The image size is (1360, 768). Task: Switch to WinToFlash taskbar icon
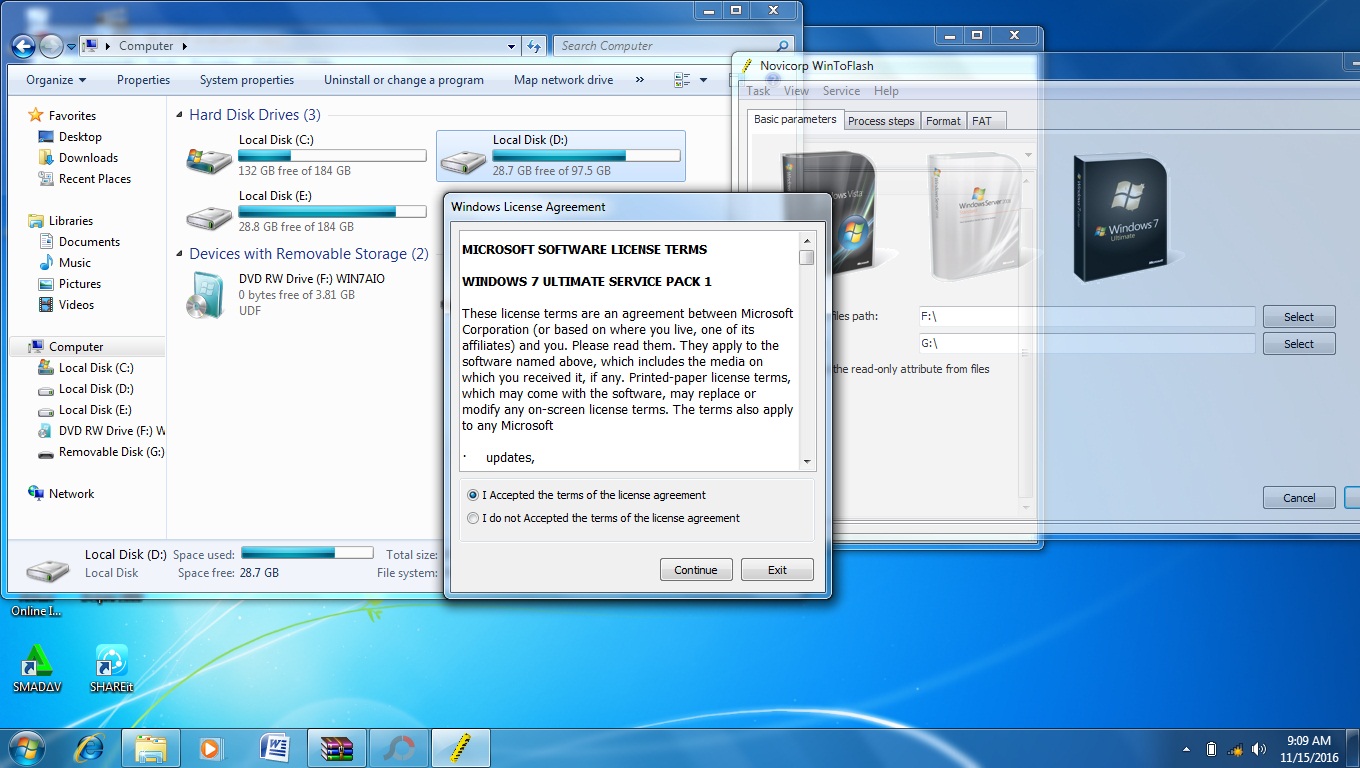[461, 747]
